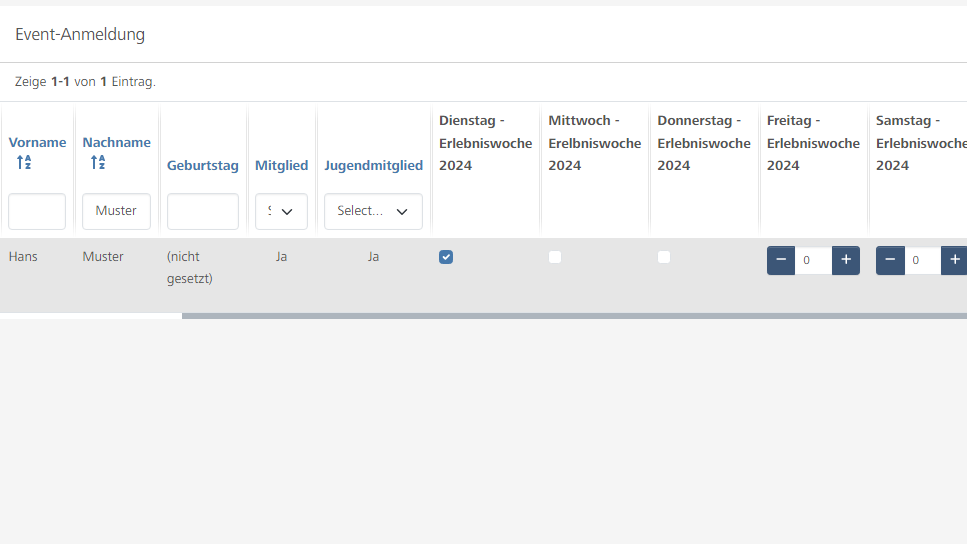Click the Jugendmitglied column header link

[x=373, y=165]
